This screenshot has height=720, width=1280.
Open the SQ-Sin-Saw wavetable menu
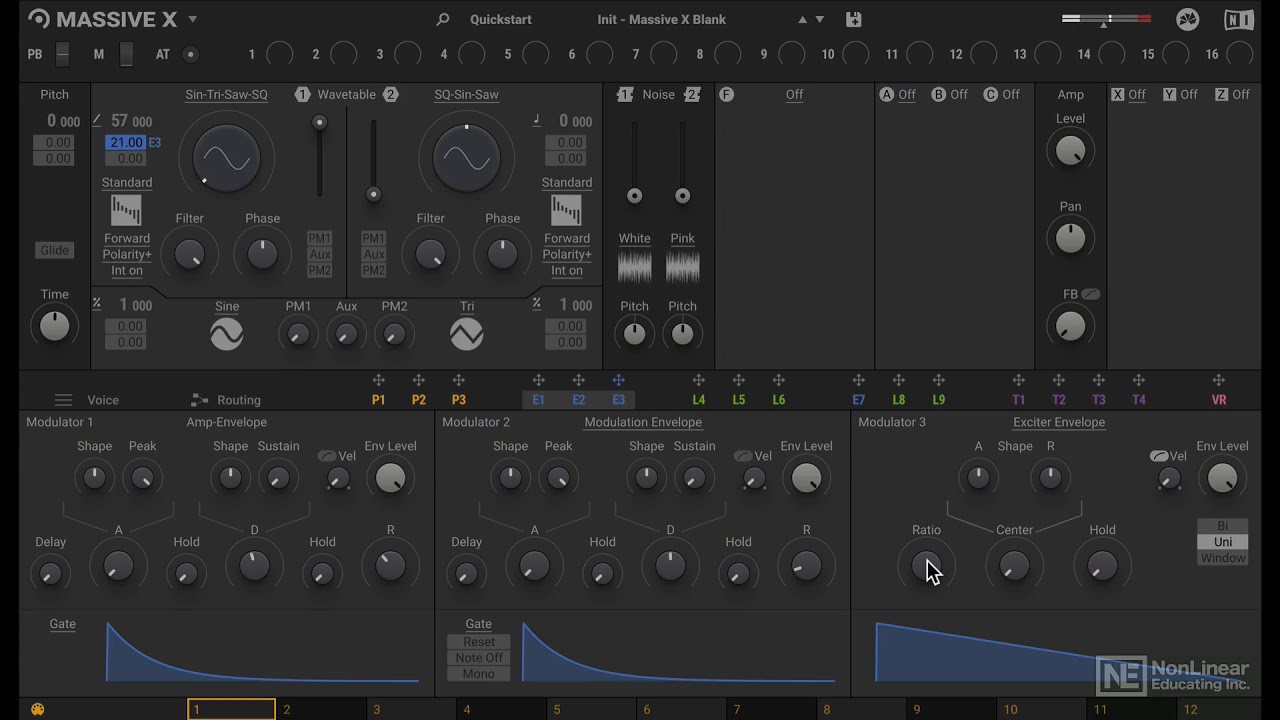[466, 95]
